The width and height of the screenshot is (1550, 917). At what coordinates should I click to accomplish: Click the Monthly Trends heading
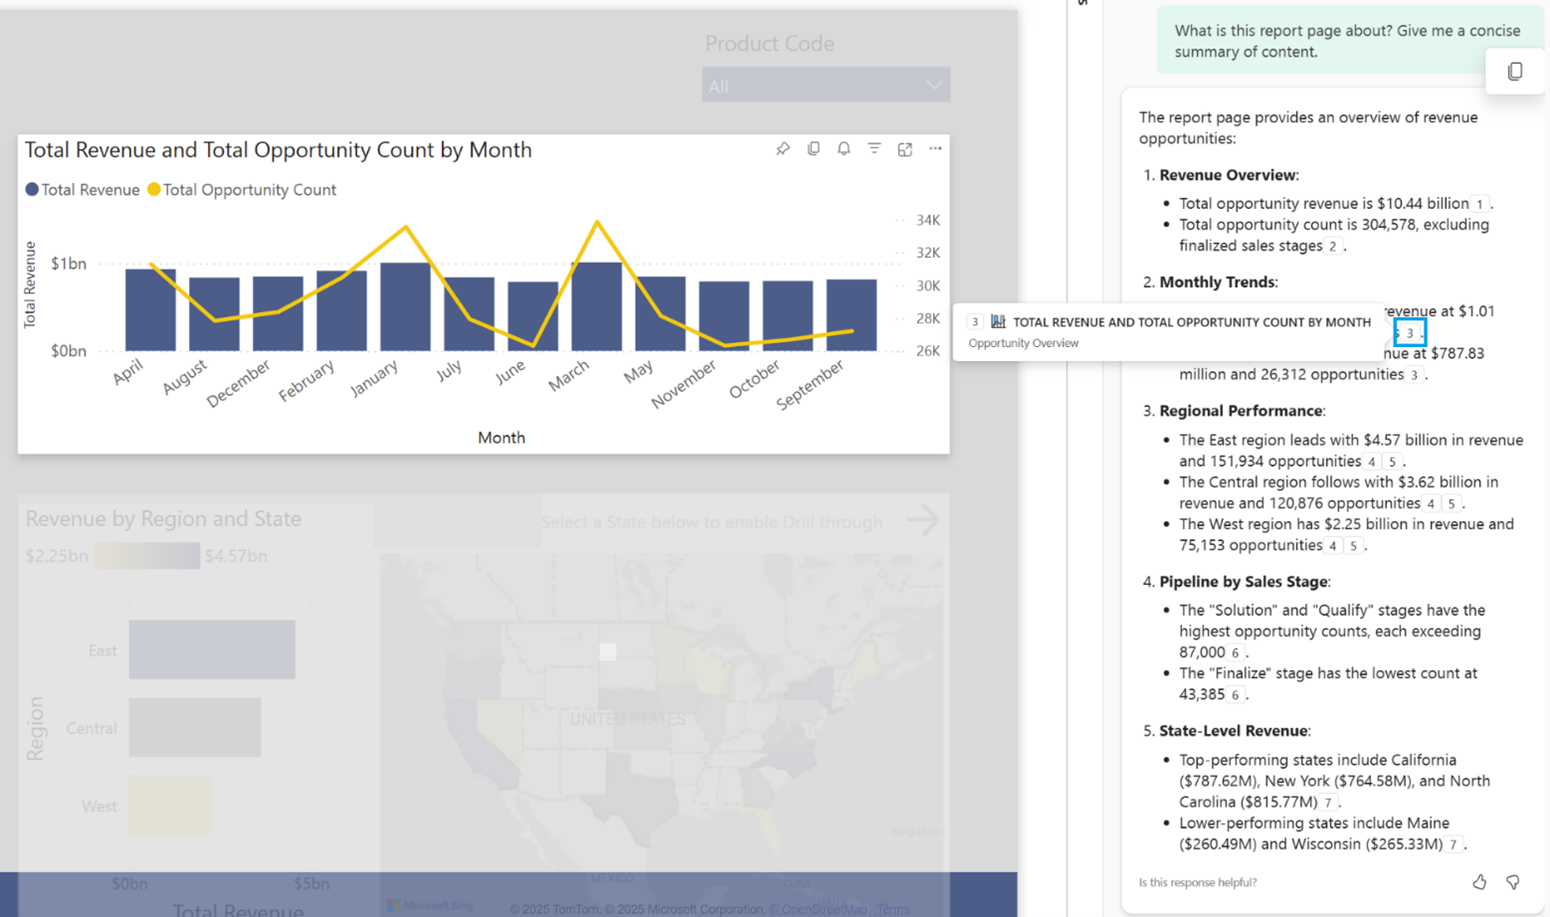tap(1218, 282)
